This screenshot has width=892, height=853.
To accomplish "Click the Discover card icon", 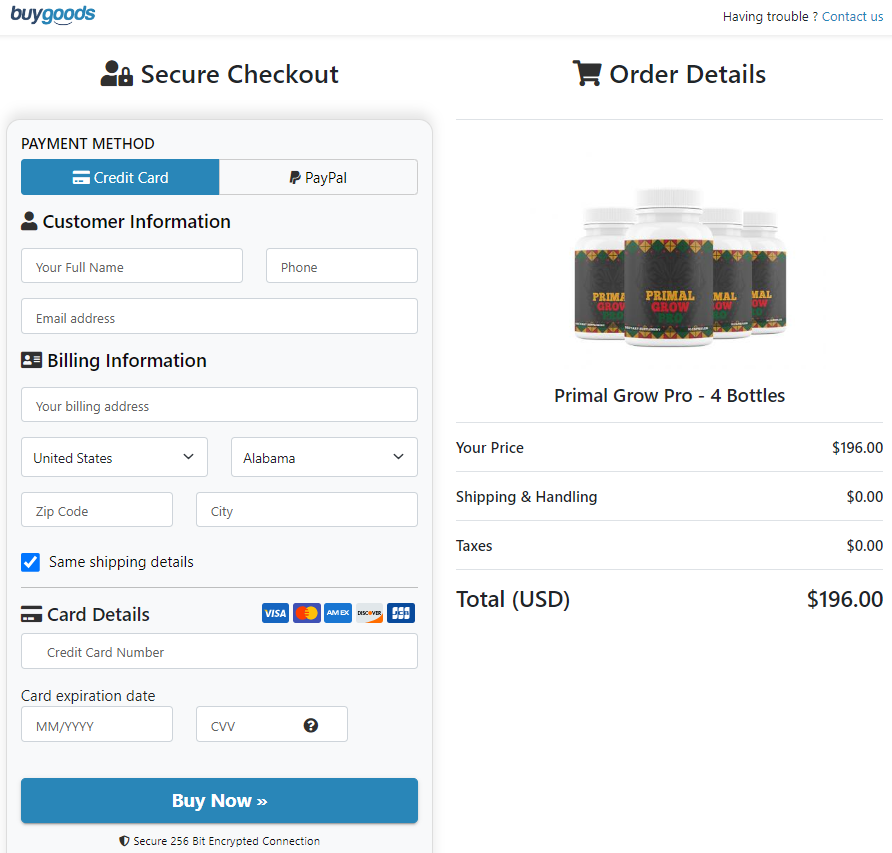I will [369, 612].
